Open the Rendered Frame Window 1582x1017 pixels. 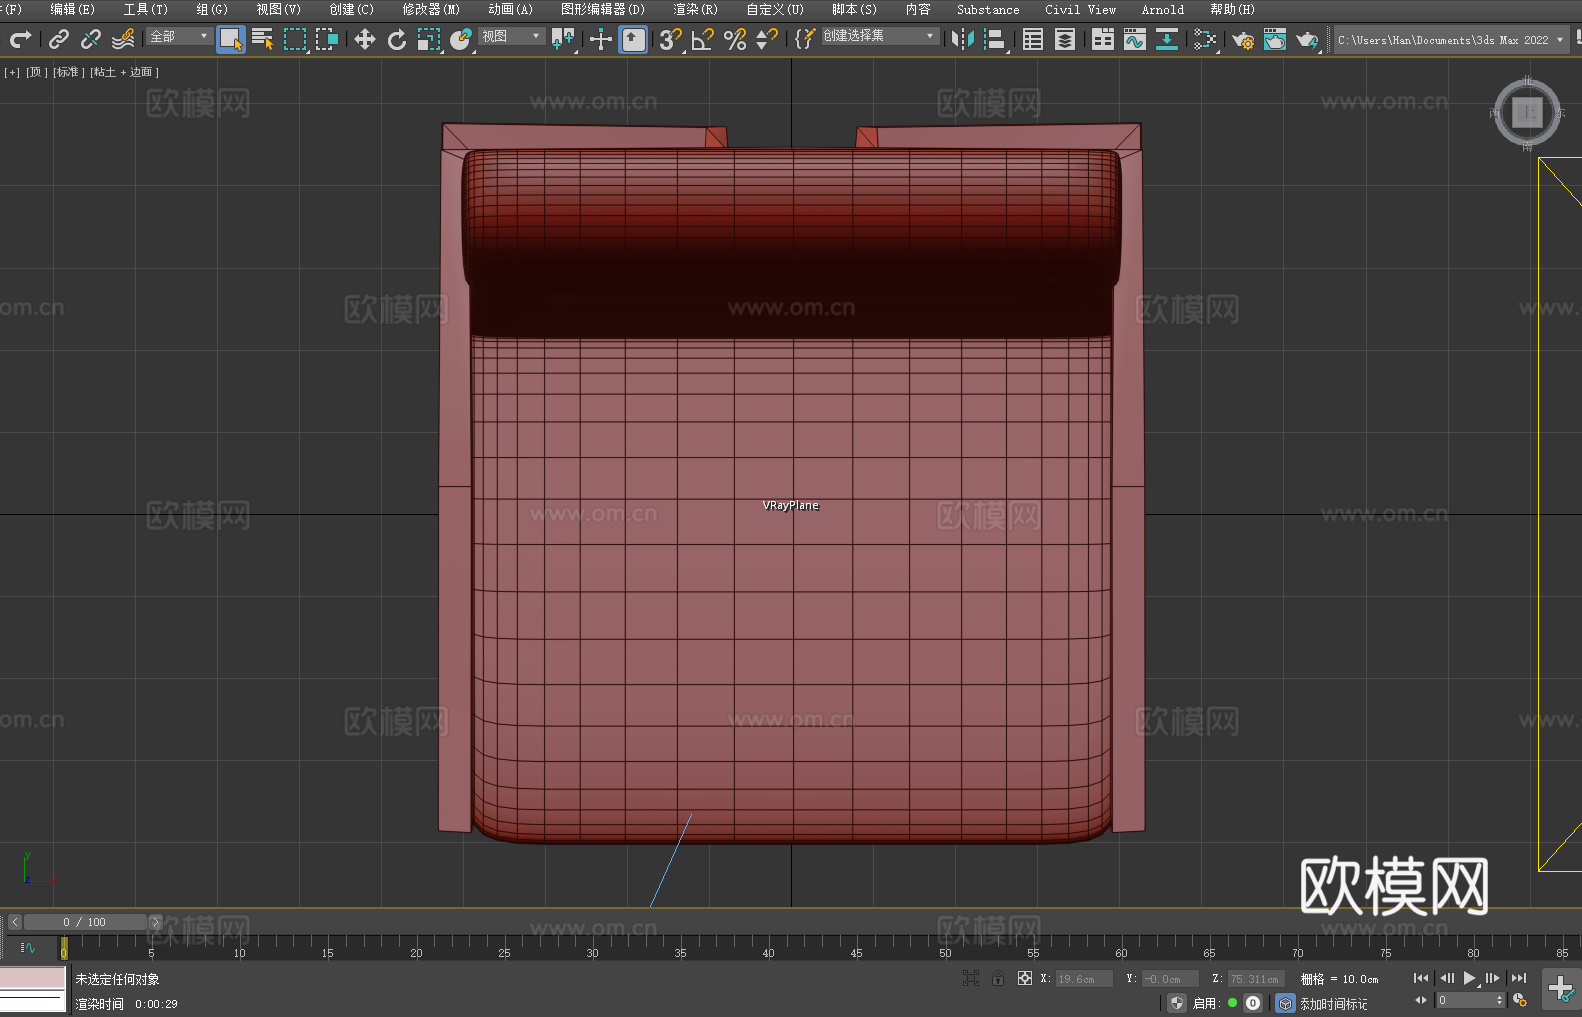click(x=1275, y=39)
